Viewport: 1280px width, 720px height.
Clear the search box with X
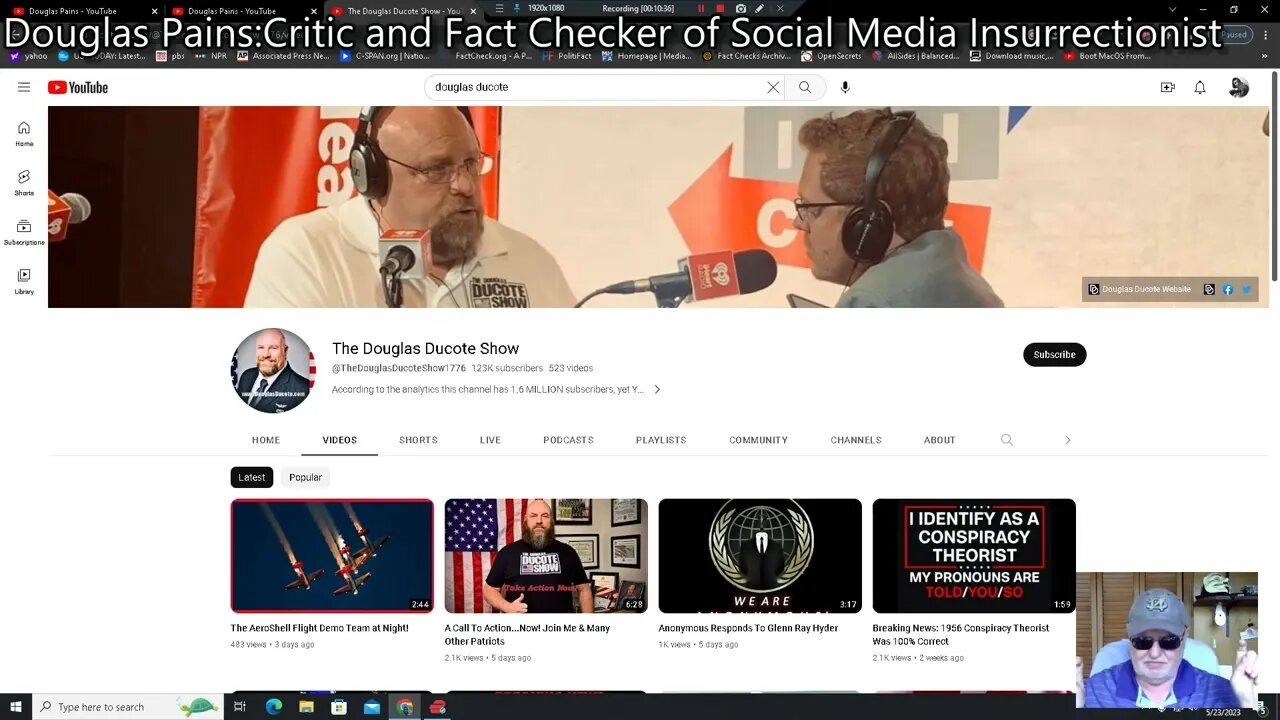[773, 87]
